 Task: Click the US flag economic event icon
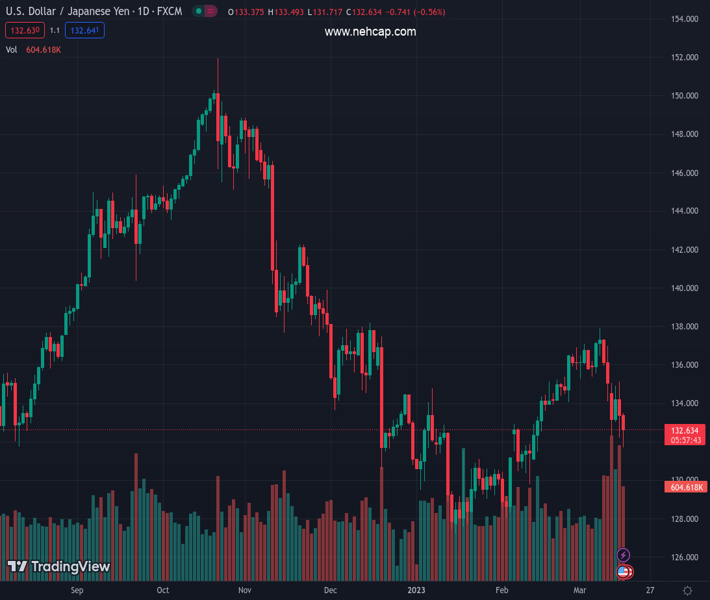(624, 571)
